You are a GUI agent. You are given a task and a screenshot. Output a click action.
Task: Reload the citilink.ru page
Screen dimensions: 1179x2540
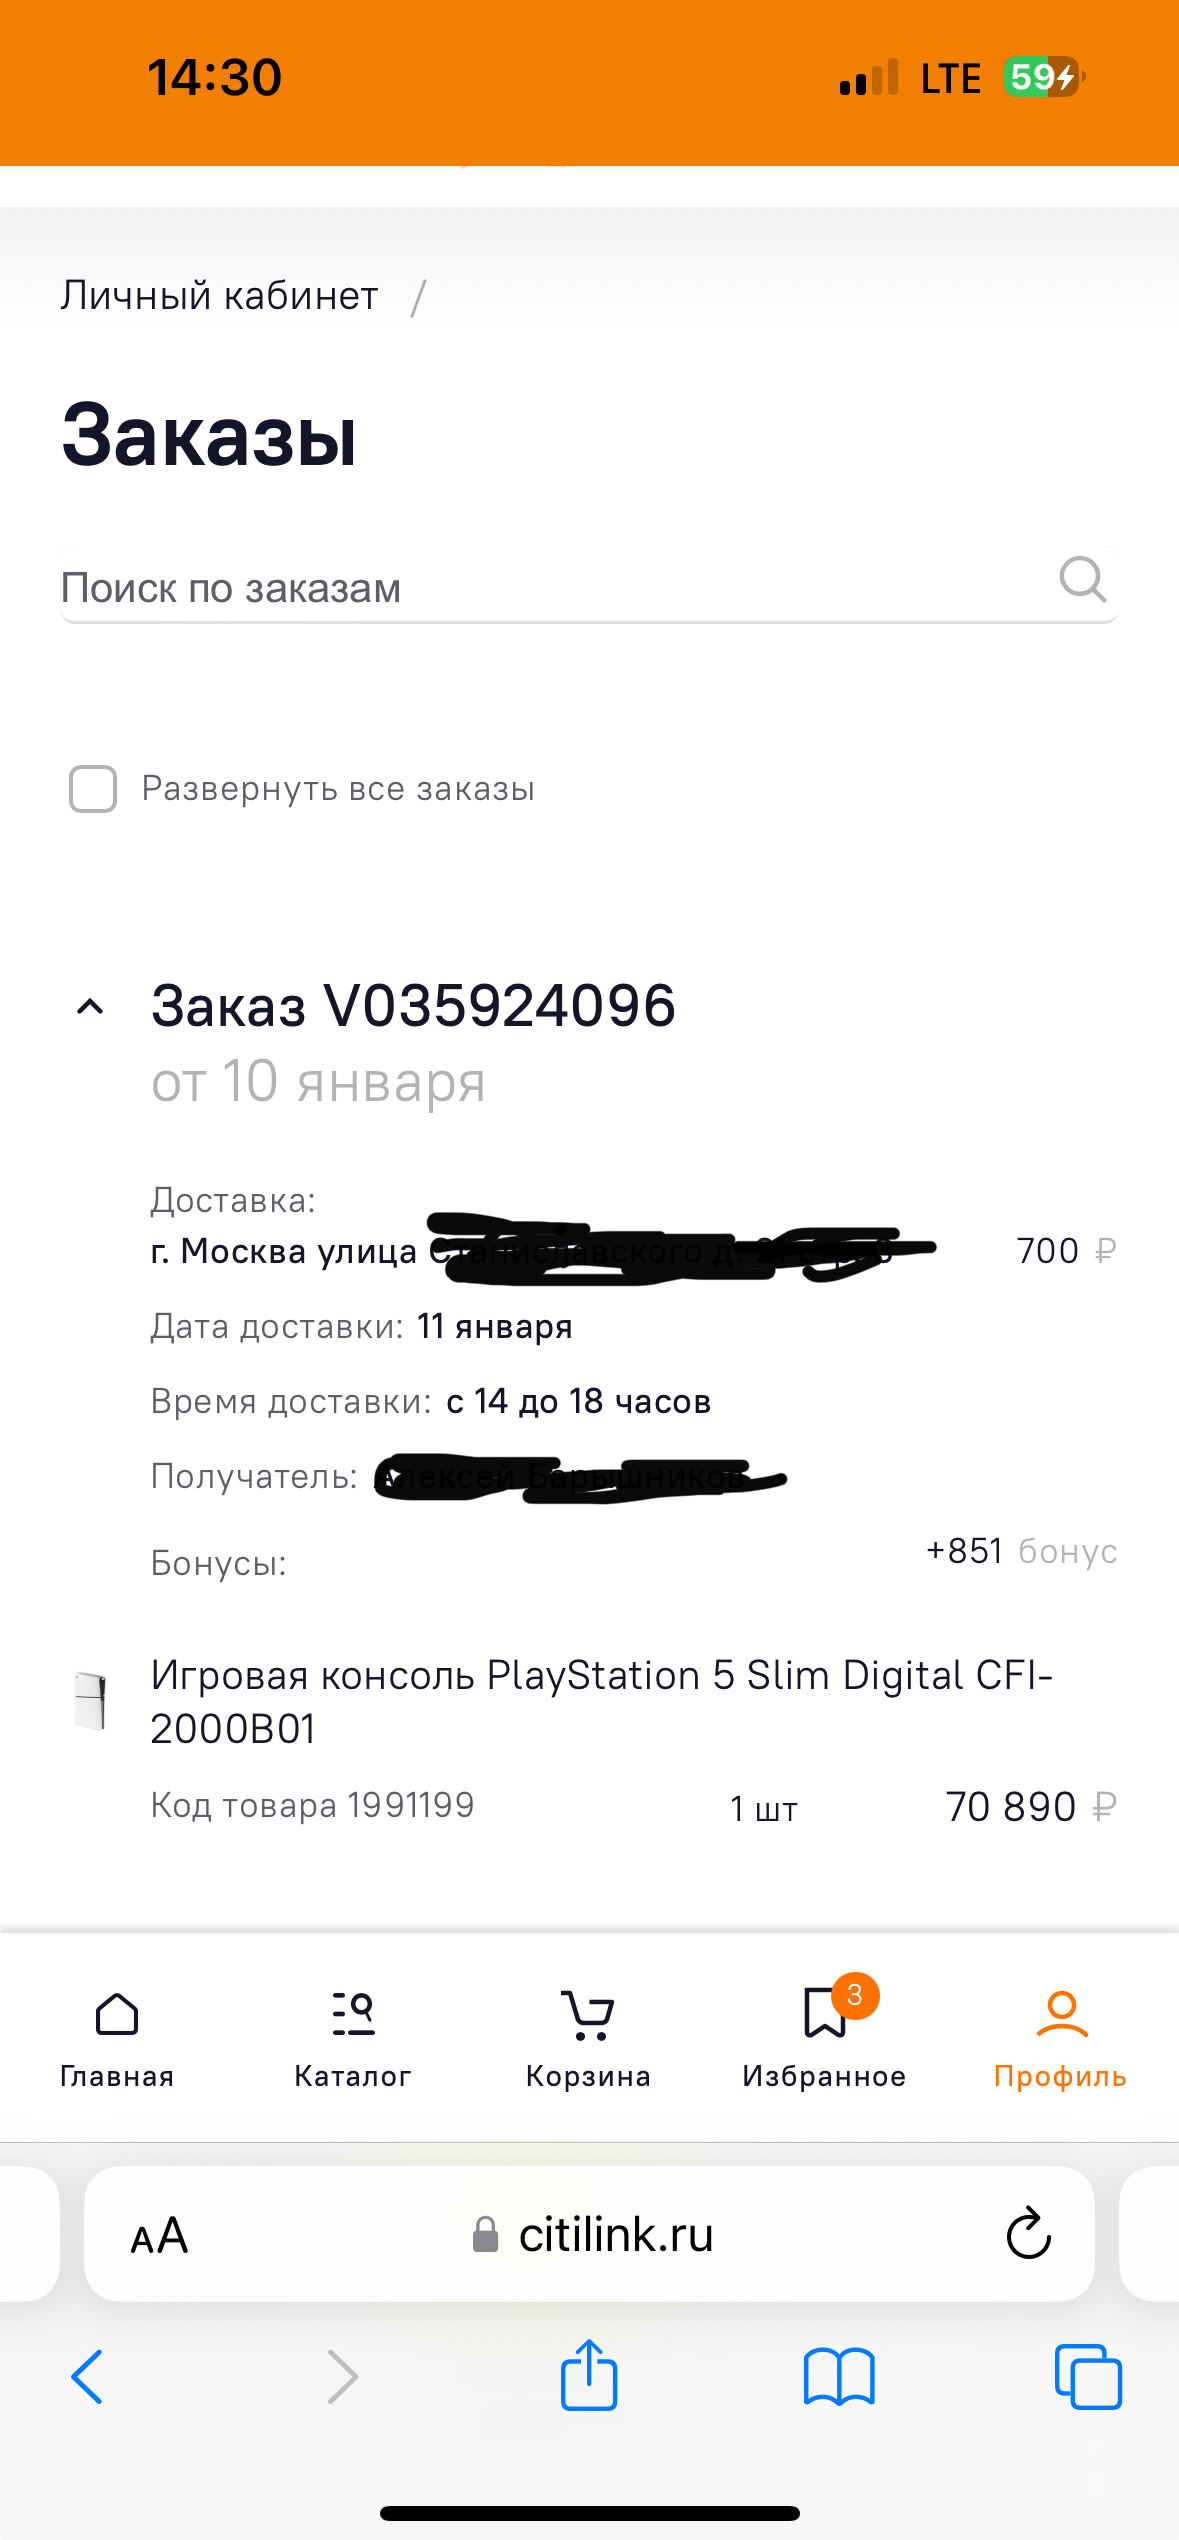pyautogui.click(x=1028, y=2233)
